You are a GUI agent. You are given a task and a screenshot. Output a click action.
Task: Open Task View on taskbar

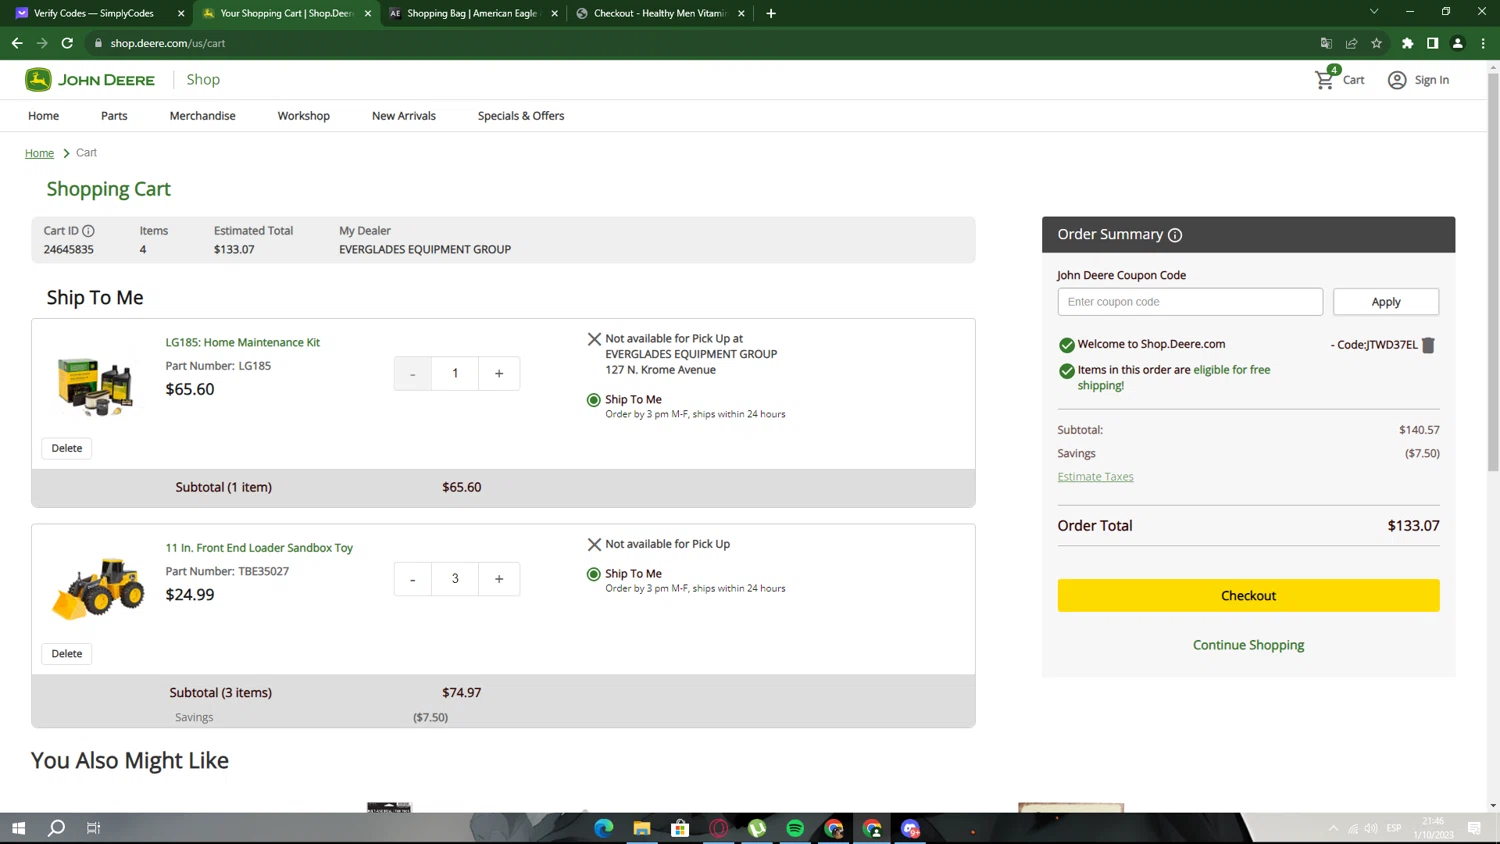click(94, 828)
